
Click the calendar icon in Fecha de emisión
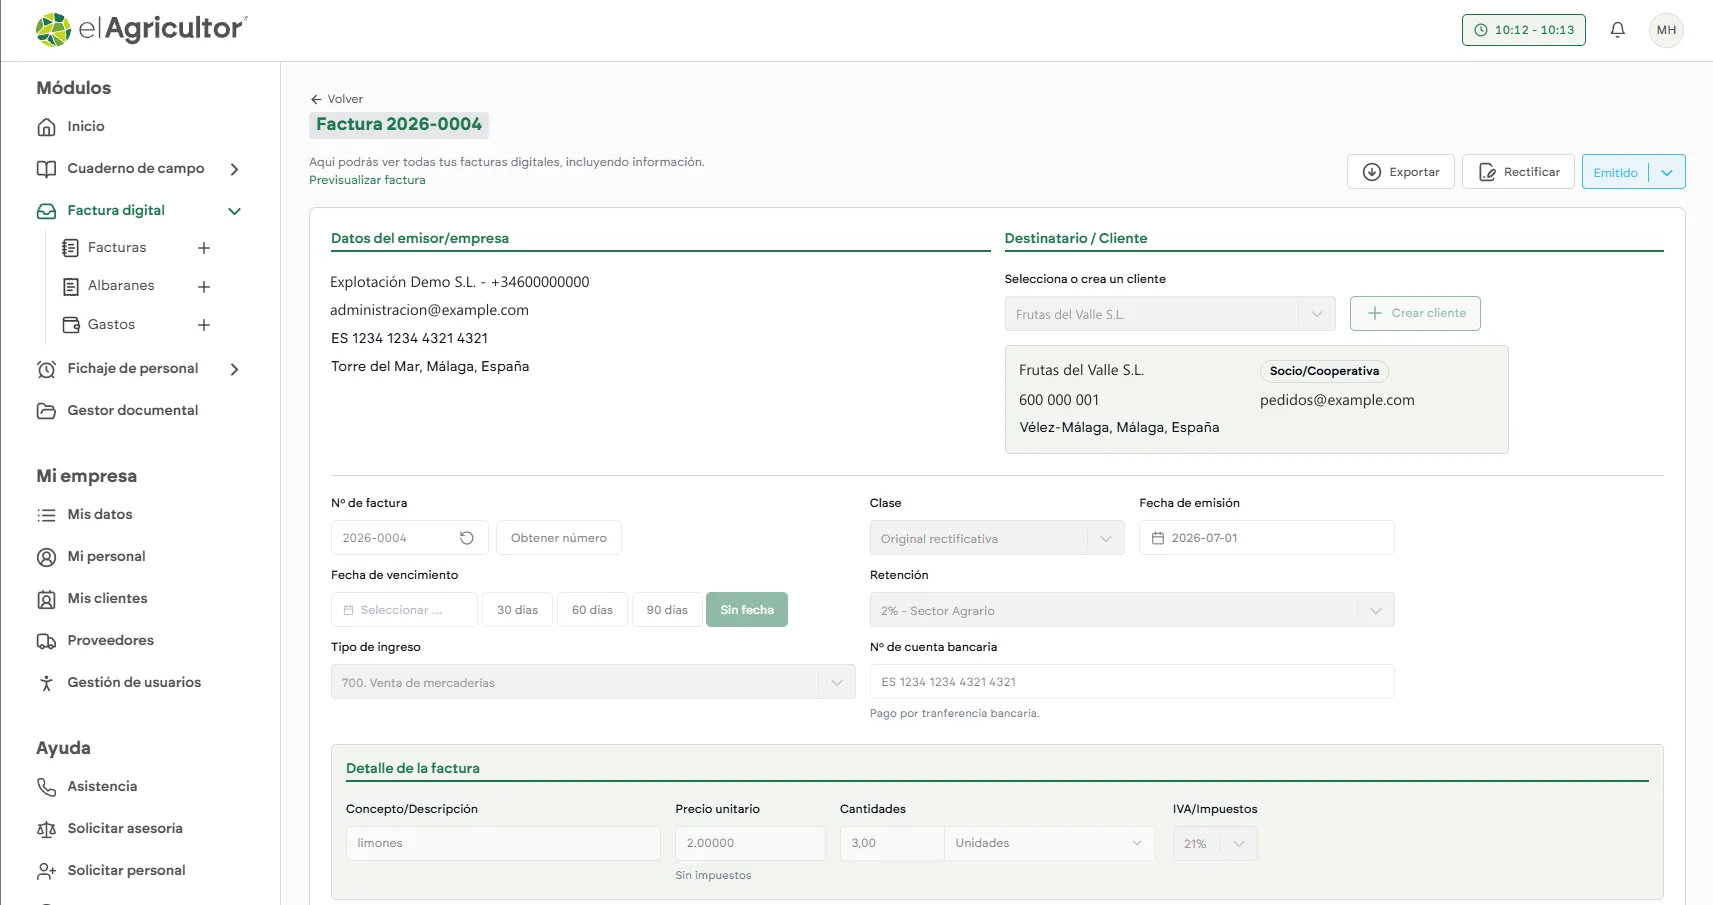coord(1158,538)
